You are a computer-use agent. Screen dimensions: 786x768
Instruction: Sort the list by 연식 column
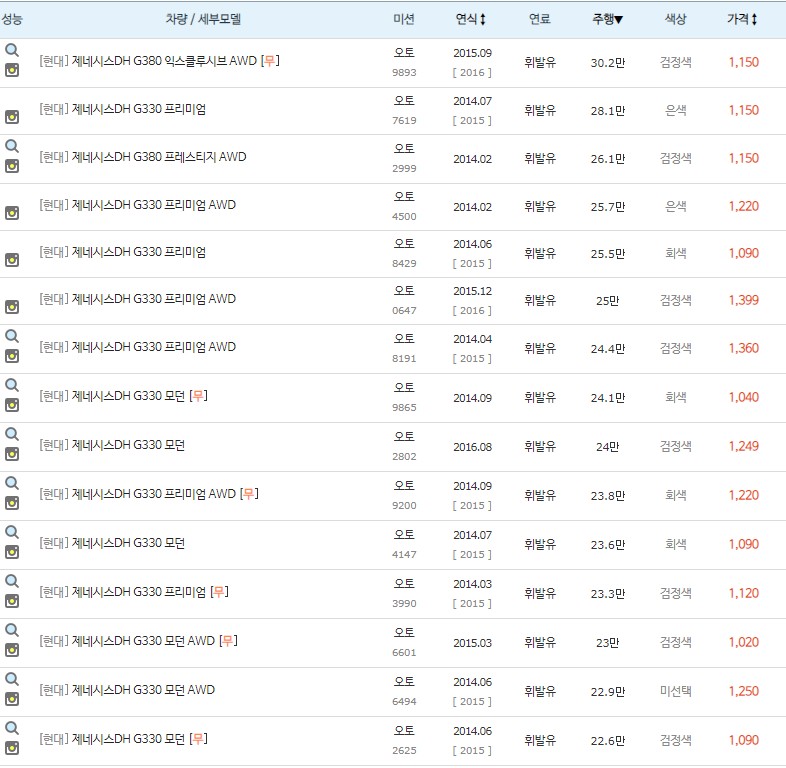(x=470, y=19)
